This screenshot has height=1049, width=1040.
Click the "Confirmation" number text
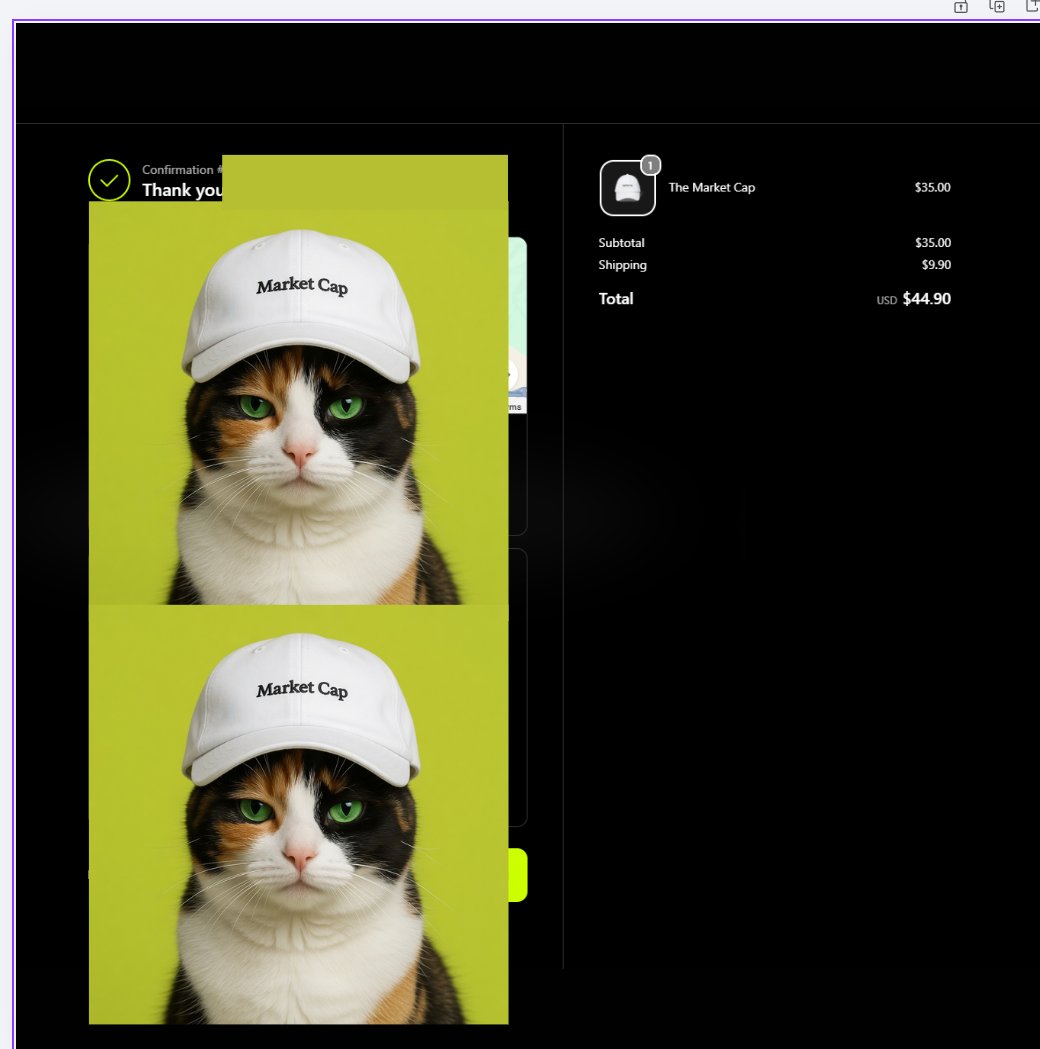click(182, 170)
